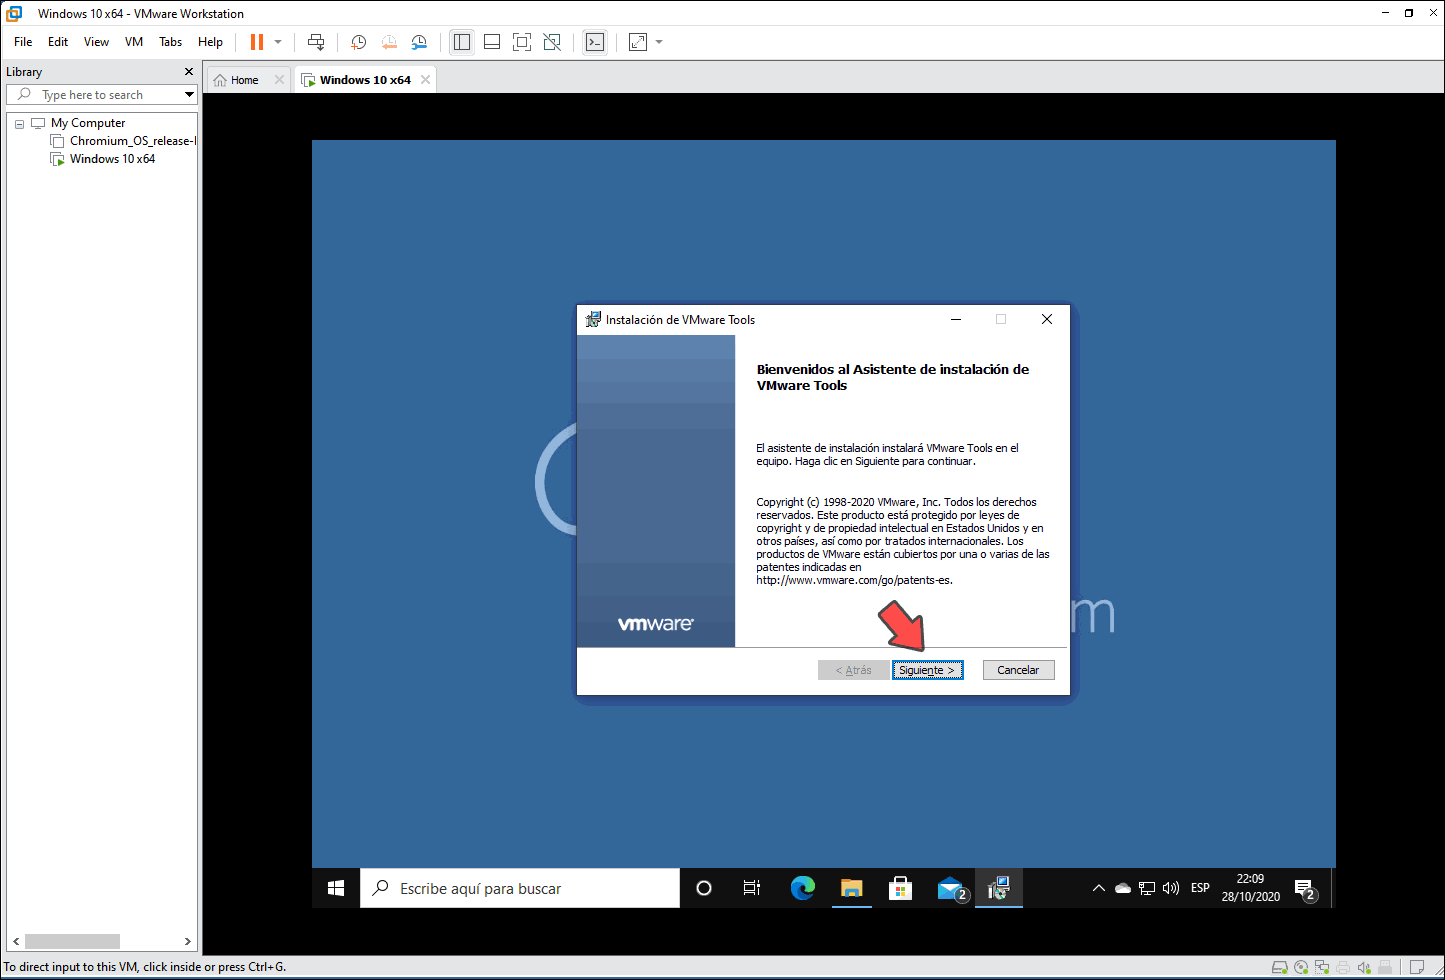Close the Home tab
Image resolution: width=1445 pixels, height=980 pixels.
[x=279, y=80]
